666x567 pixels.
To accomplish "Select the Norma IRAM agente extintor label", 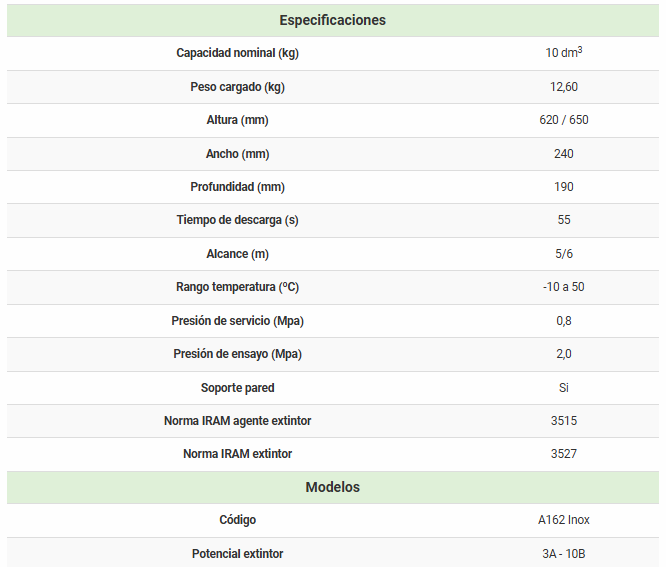I will (x=237, y=421).
